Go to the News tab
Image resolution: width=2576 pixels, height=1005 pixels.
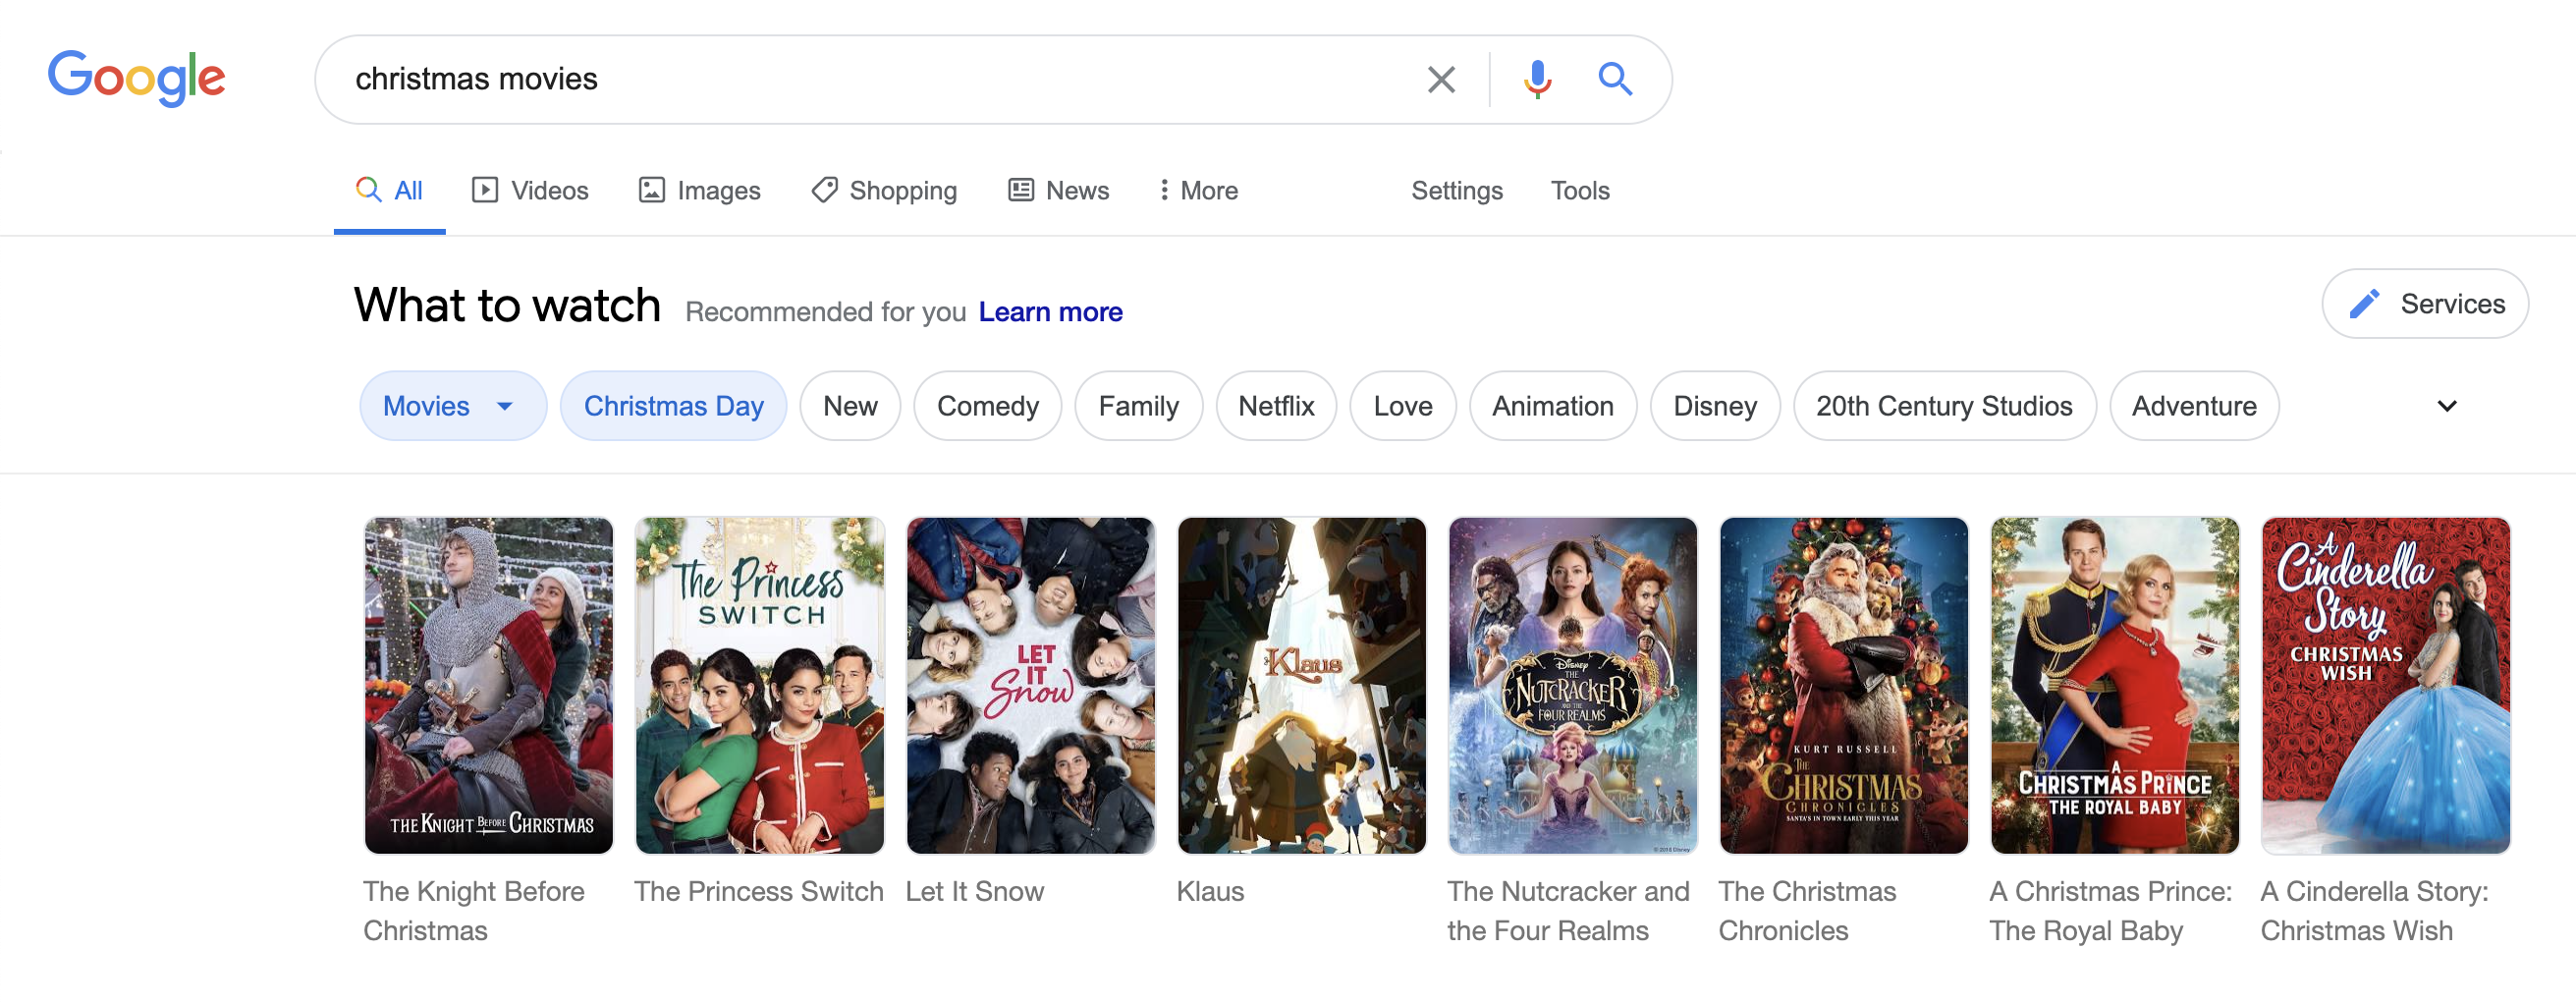point(1059,190)
